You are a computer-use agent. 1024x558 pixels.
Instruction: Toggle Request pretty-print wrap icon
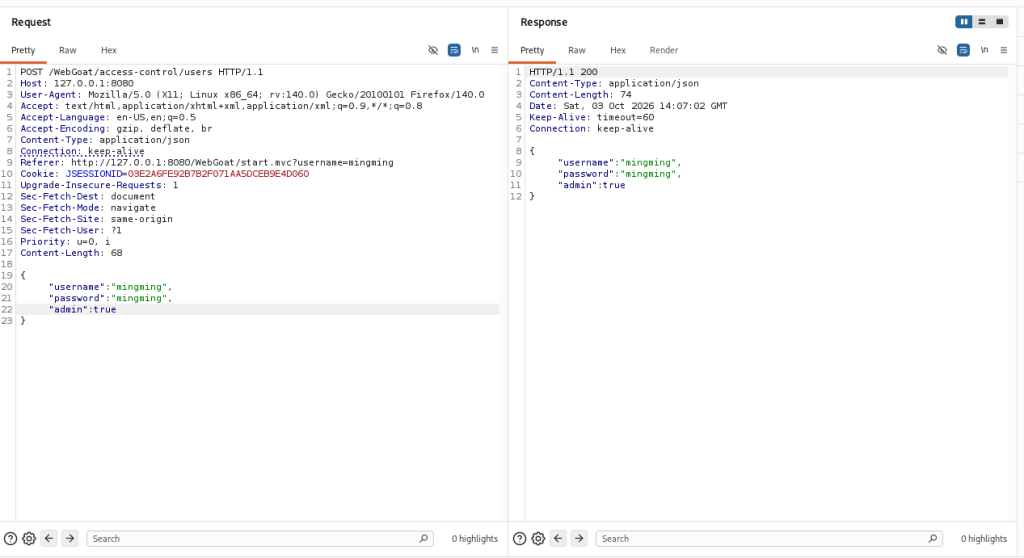click(x=454, y=50)
